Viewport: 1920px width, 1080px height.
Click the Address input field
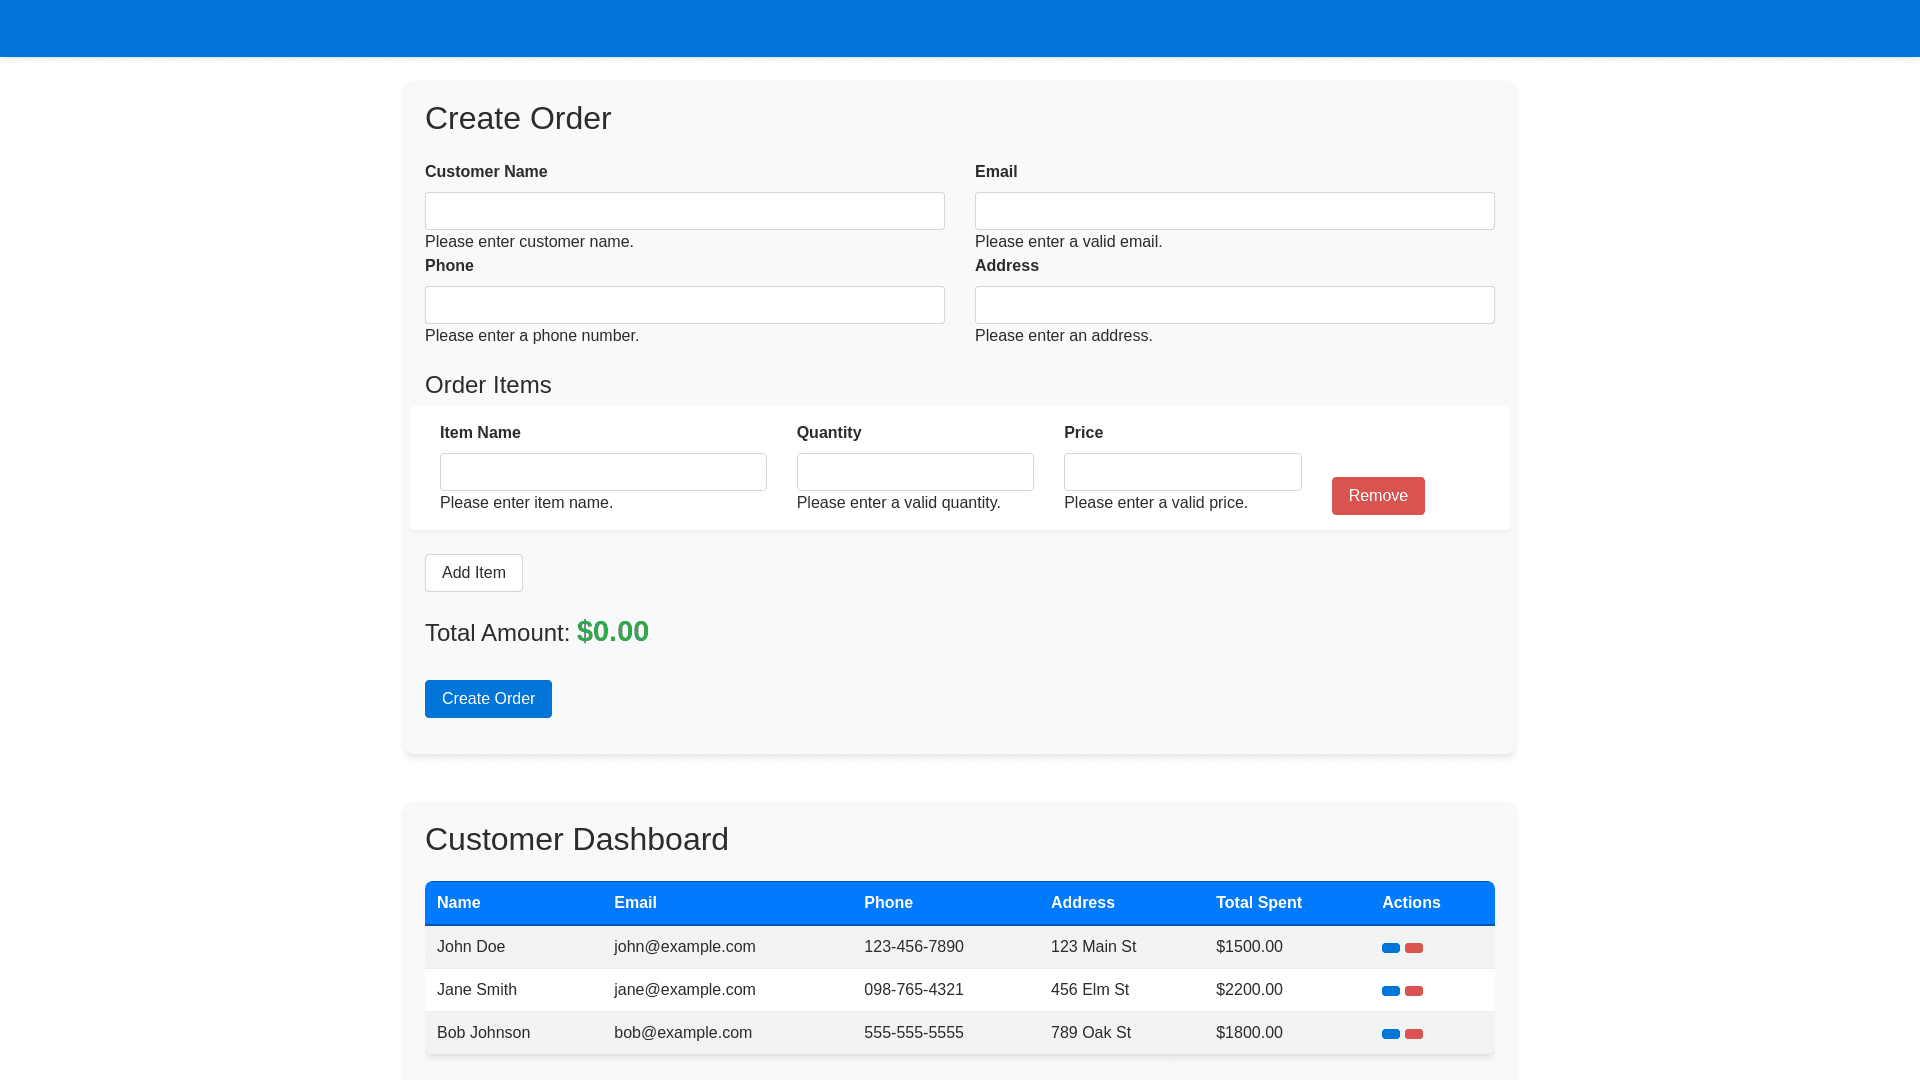[1234, 305]
